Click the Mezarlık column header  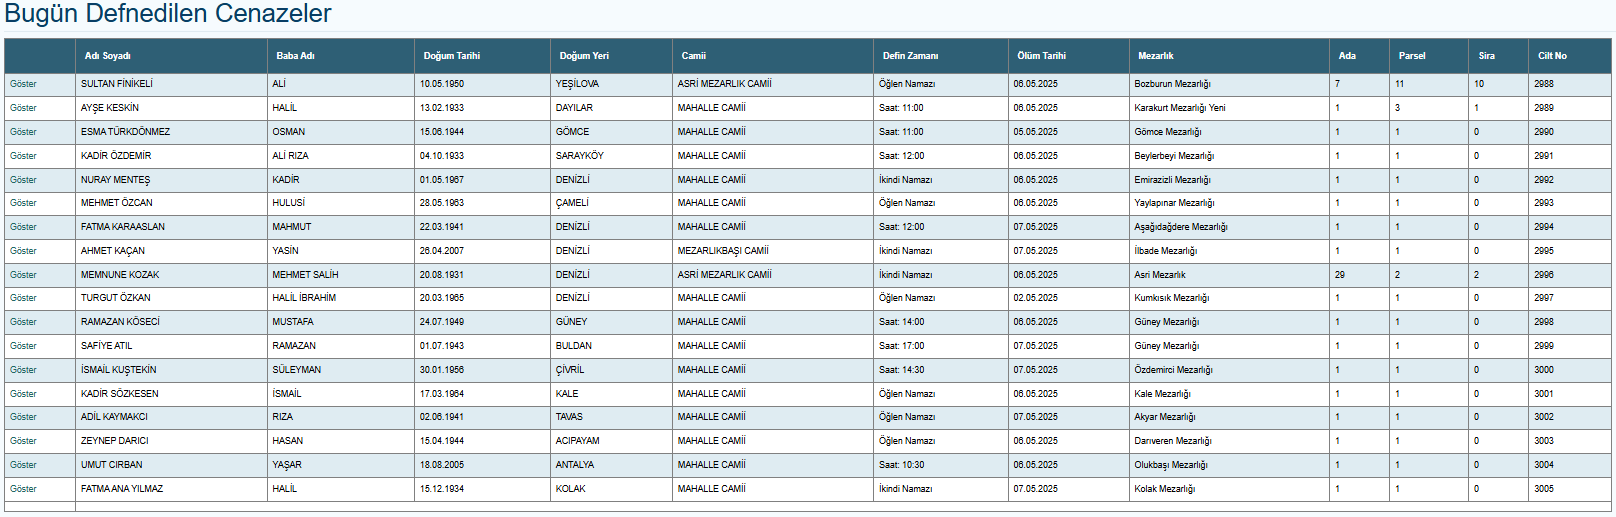(1155, 56)
